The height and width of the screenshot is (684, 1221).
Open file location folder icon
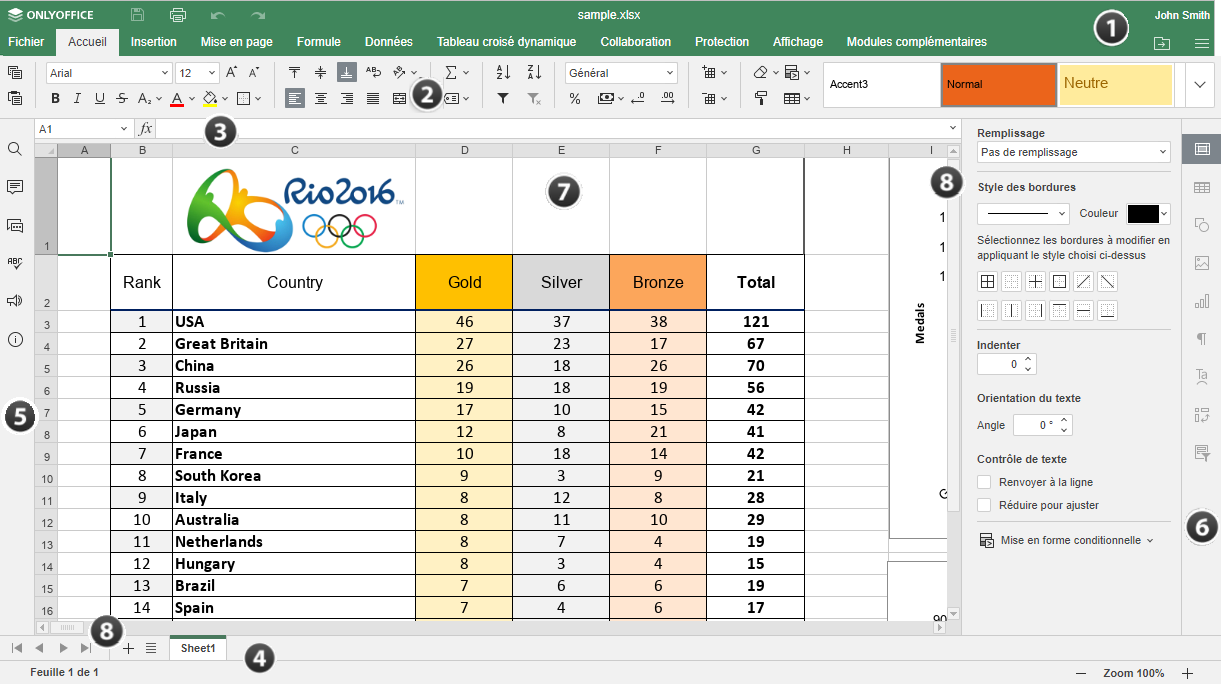click(1161, 43)
